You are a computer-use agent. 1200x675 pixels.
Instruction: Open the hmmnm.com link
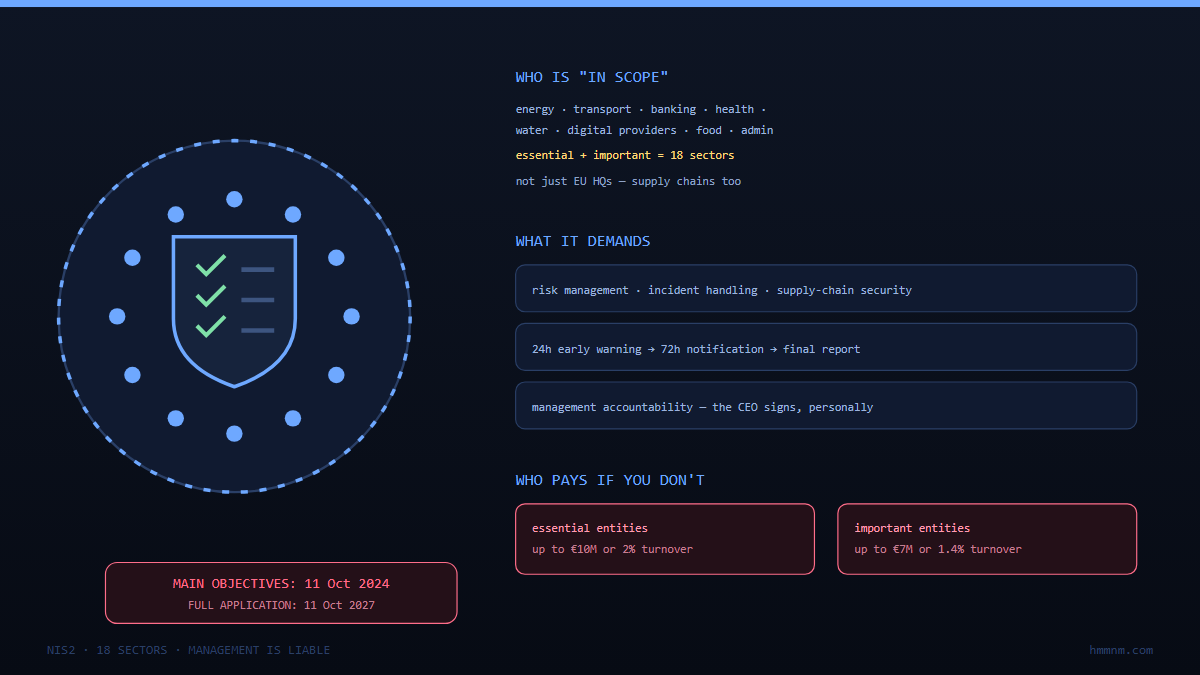click(1121, 650)
